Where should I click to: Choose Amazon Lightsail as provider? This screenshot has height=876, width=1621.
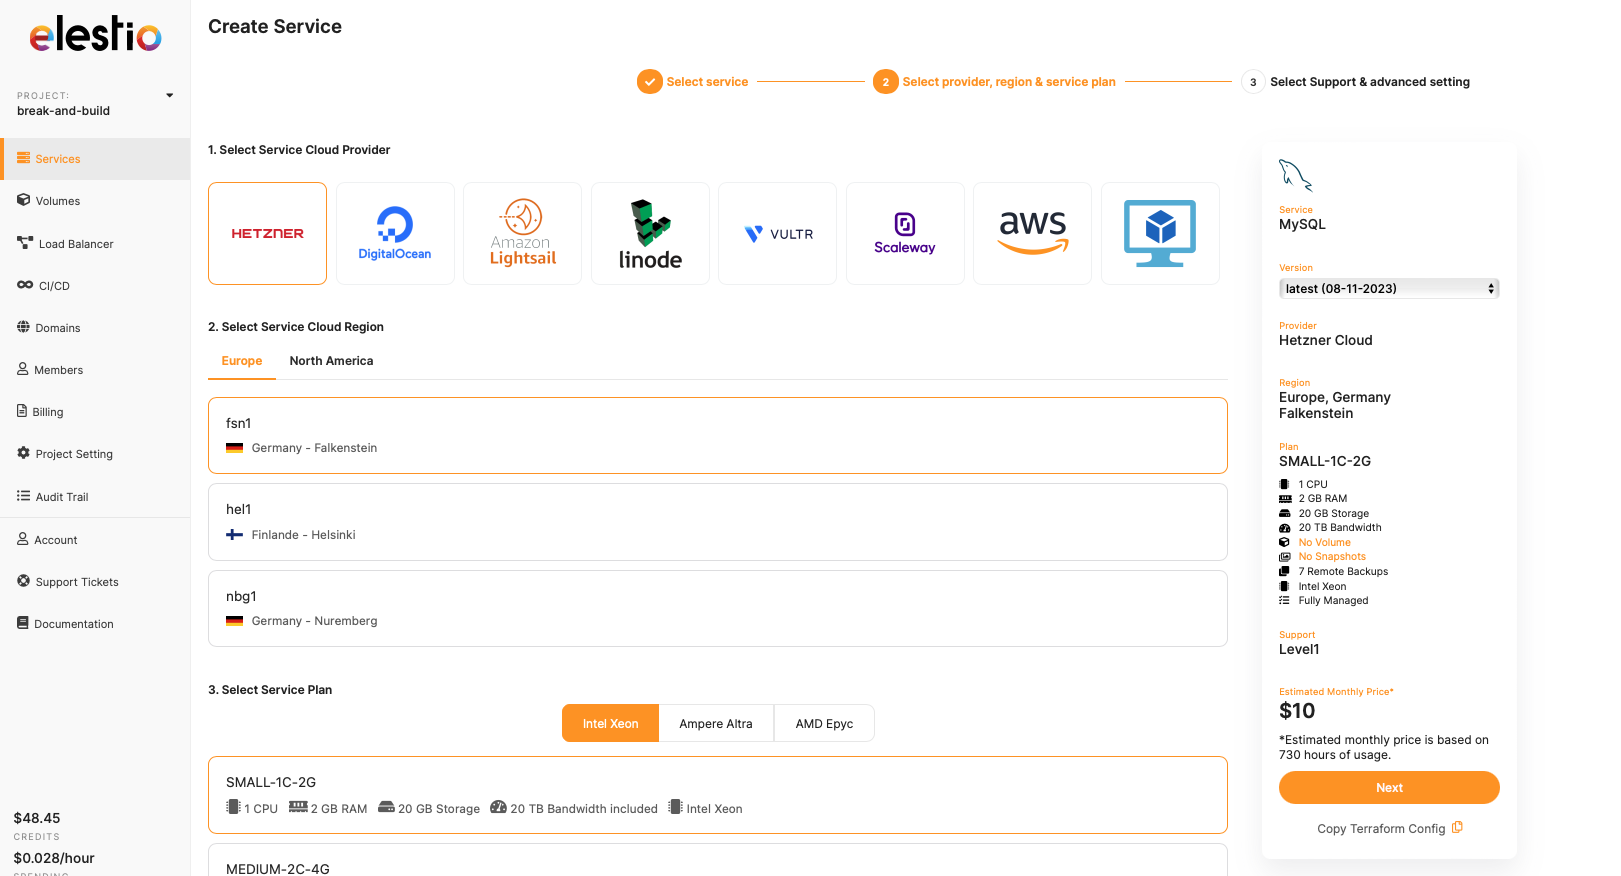[522, 234]
